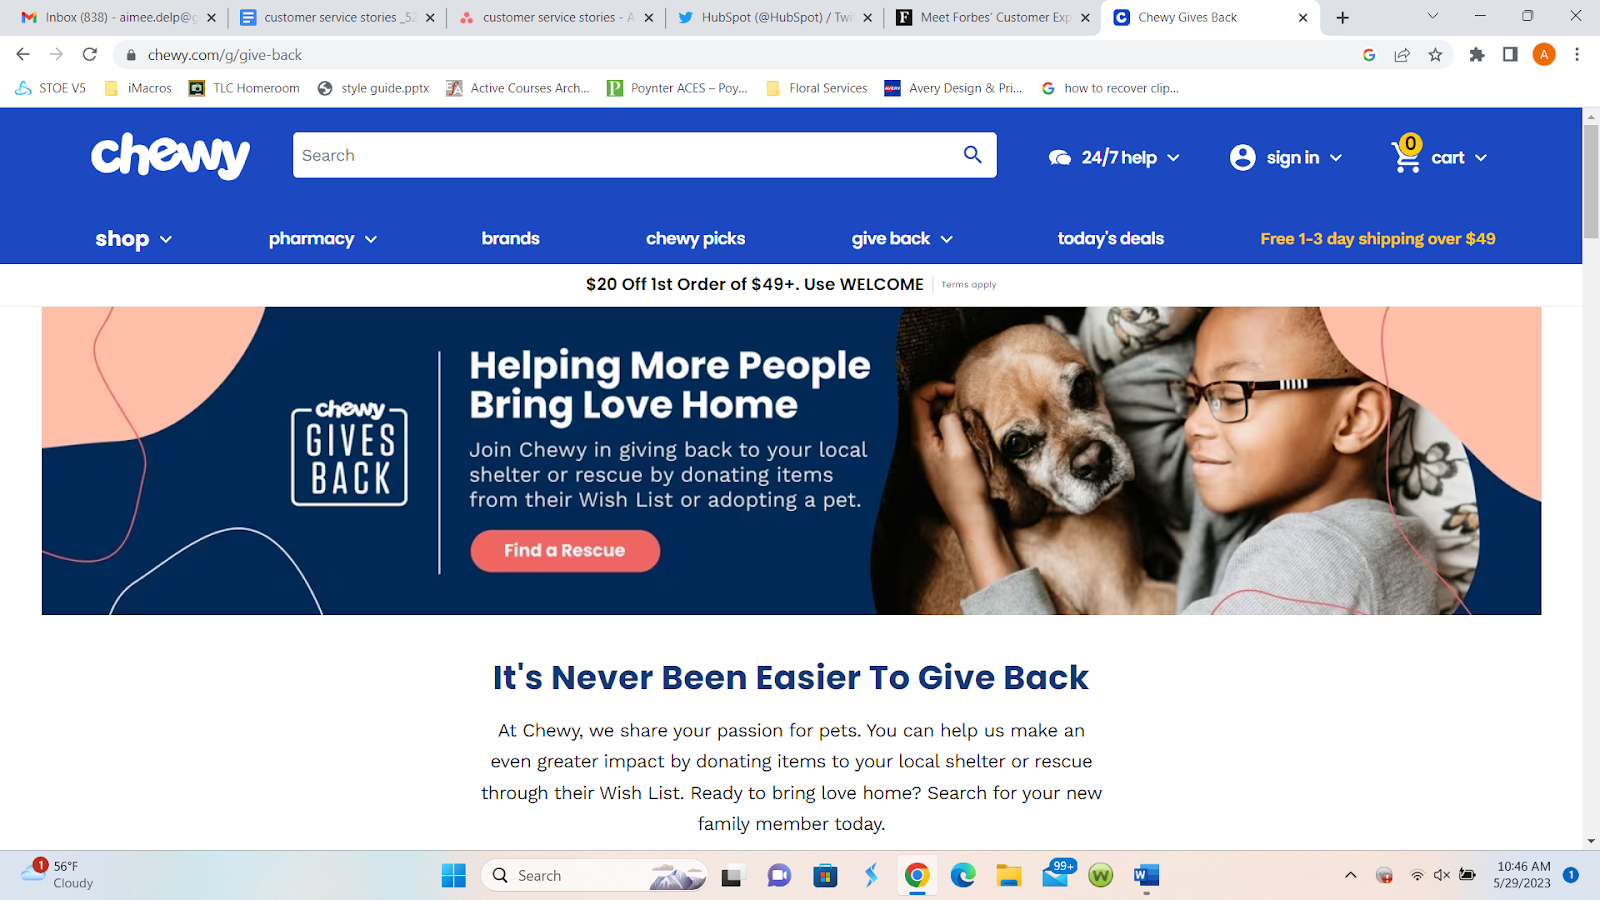This screenshot has width=1600, height=900.
Task: Click the sign in account icon
Action: pyautogui.click(x=1243, y=157)
